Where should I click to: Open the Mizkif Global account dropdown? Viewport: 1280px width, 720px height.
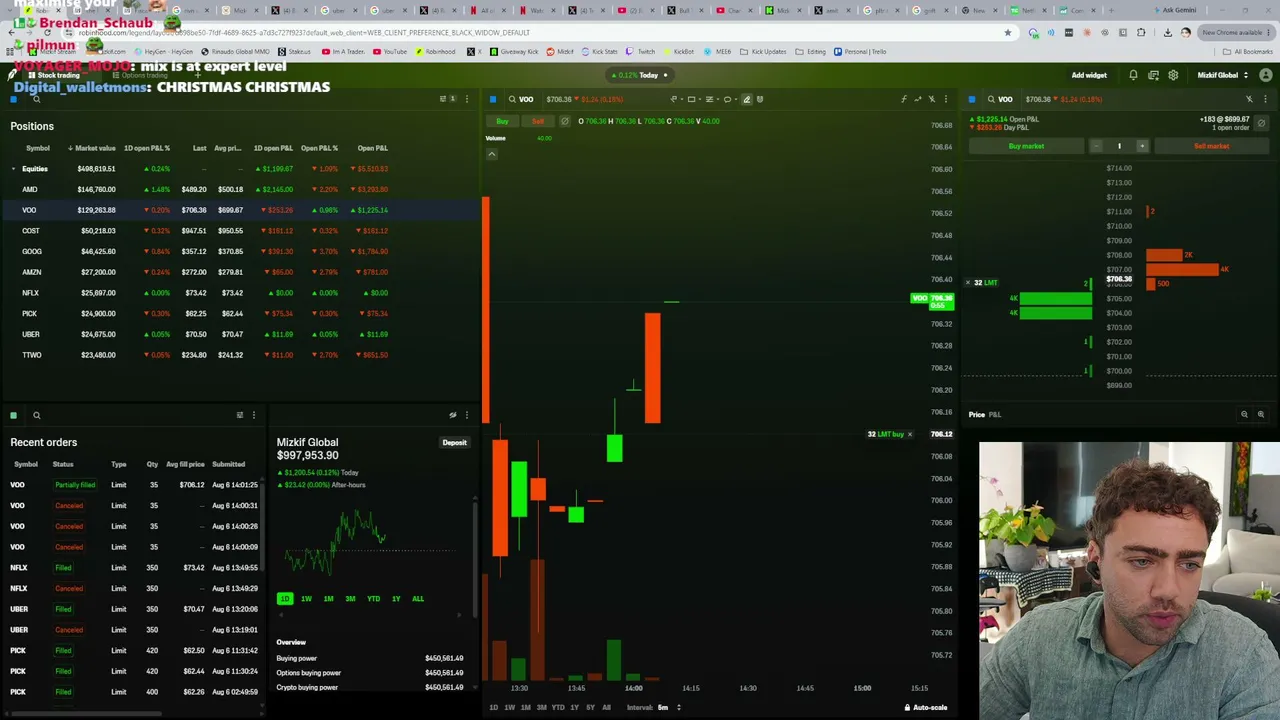(x=1222, y=75)
